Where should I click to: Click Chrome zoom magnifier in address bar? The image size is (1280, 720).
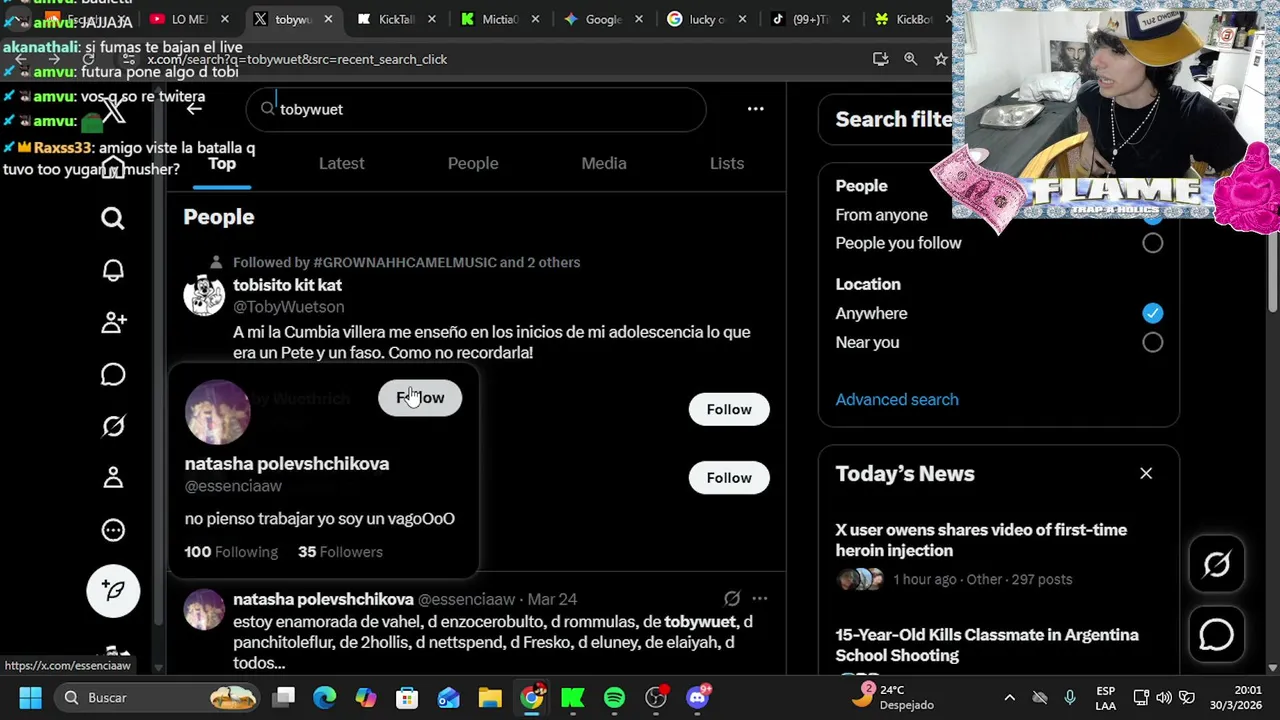[x=911, y=59]
